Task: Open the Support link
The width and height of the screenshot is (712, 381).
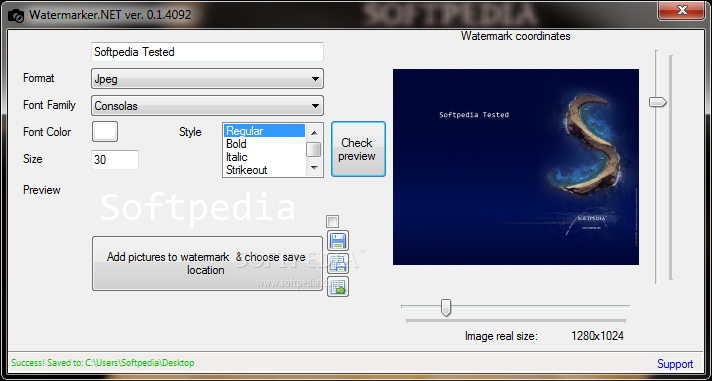Action: 675,364
